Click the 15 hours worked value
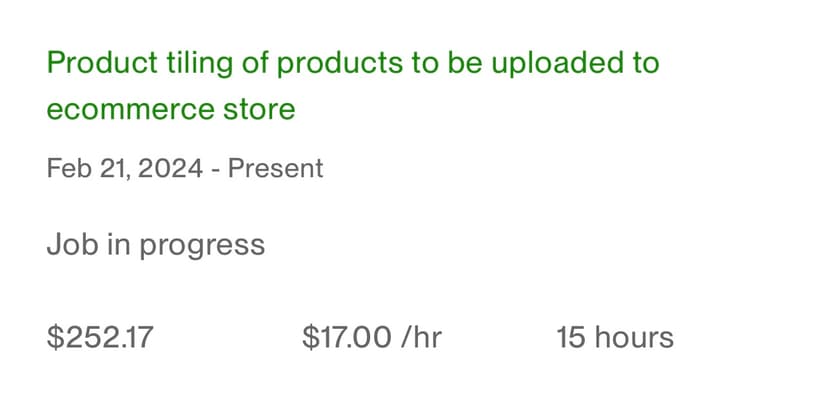The width and height of the screenshot is (828, 397). coord(615,338)
